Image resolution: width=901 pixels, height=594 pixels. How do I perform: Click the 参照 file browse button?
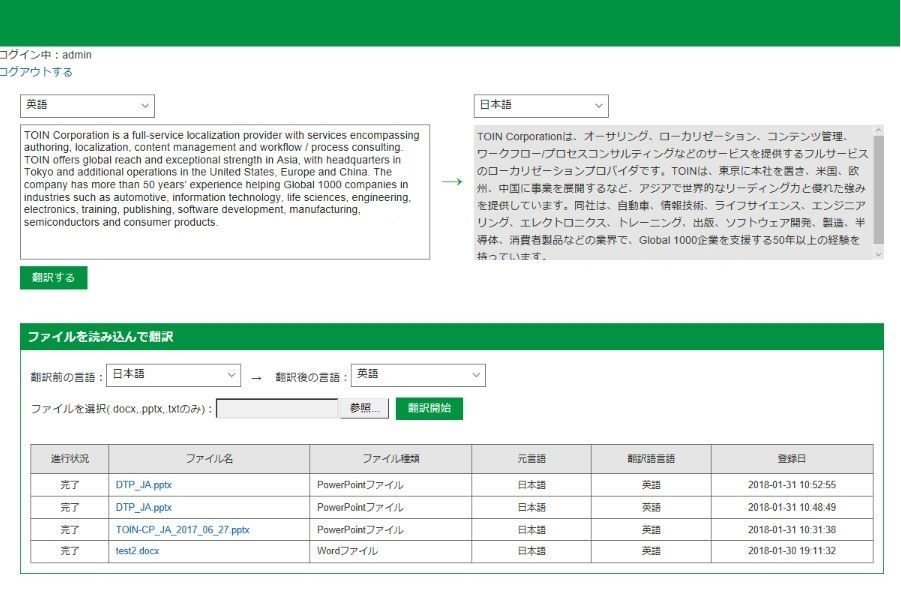coord(365,408)
